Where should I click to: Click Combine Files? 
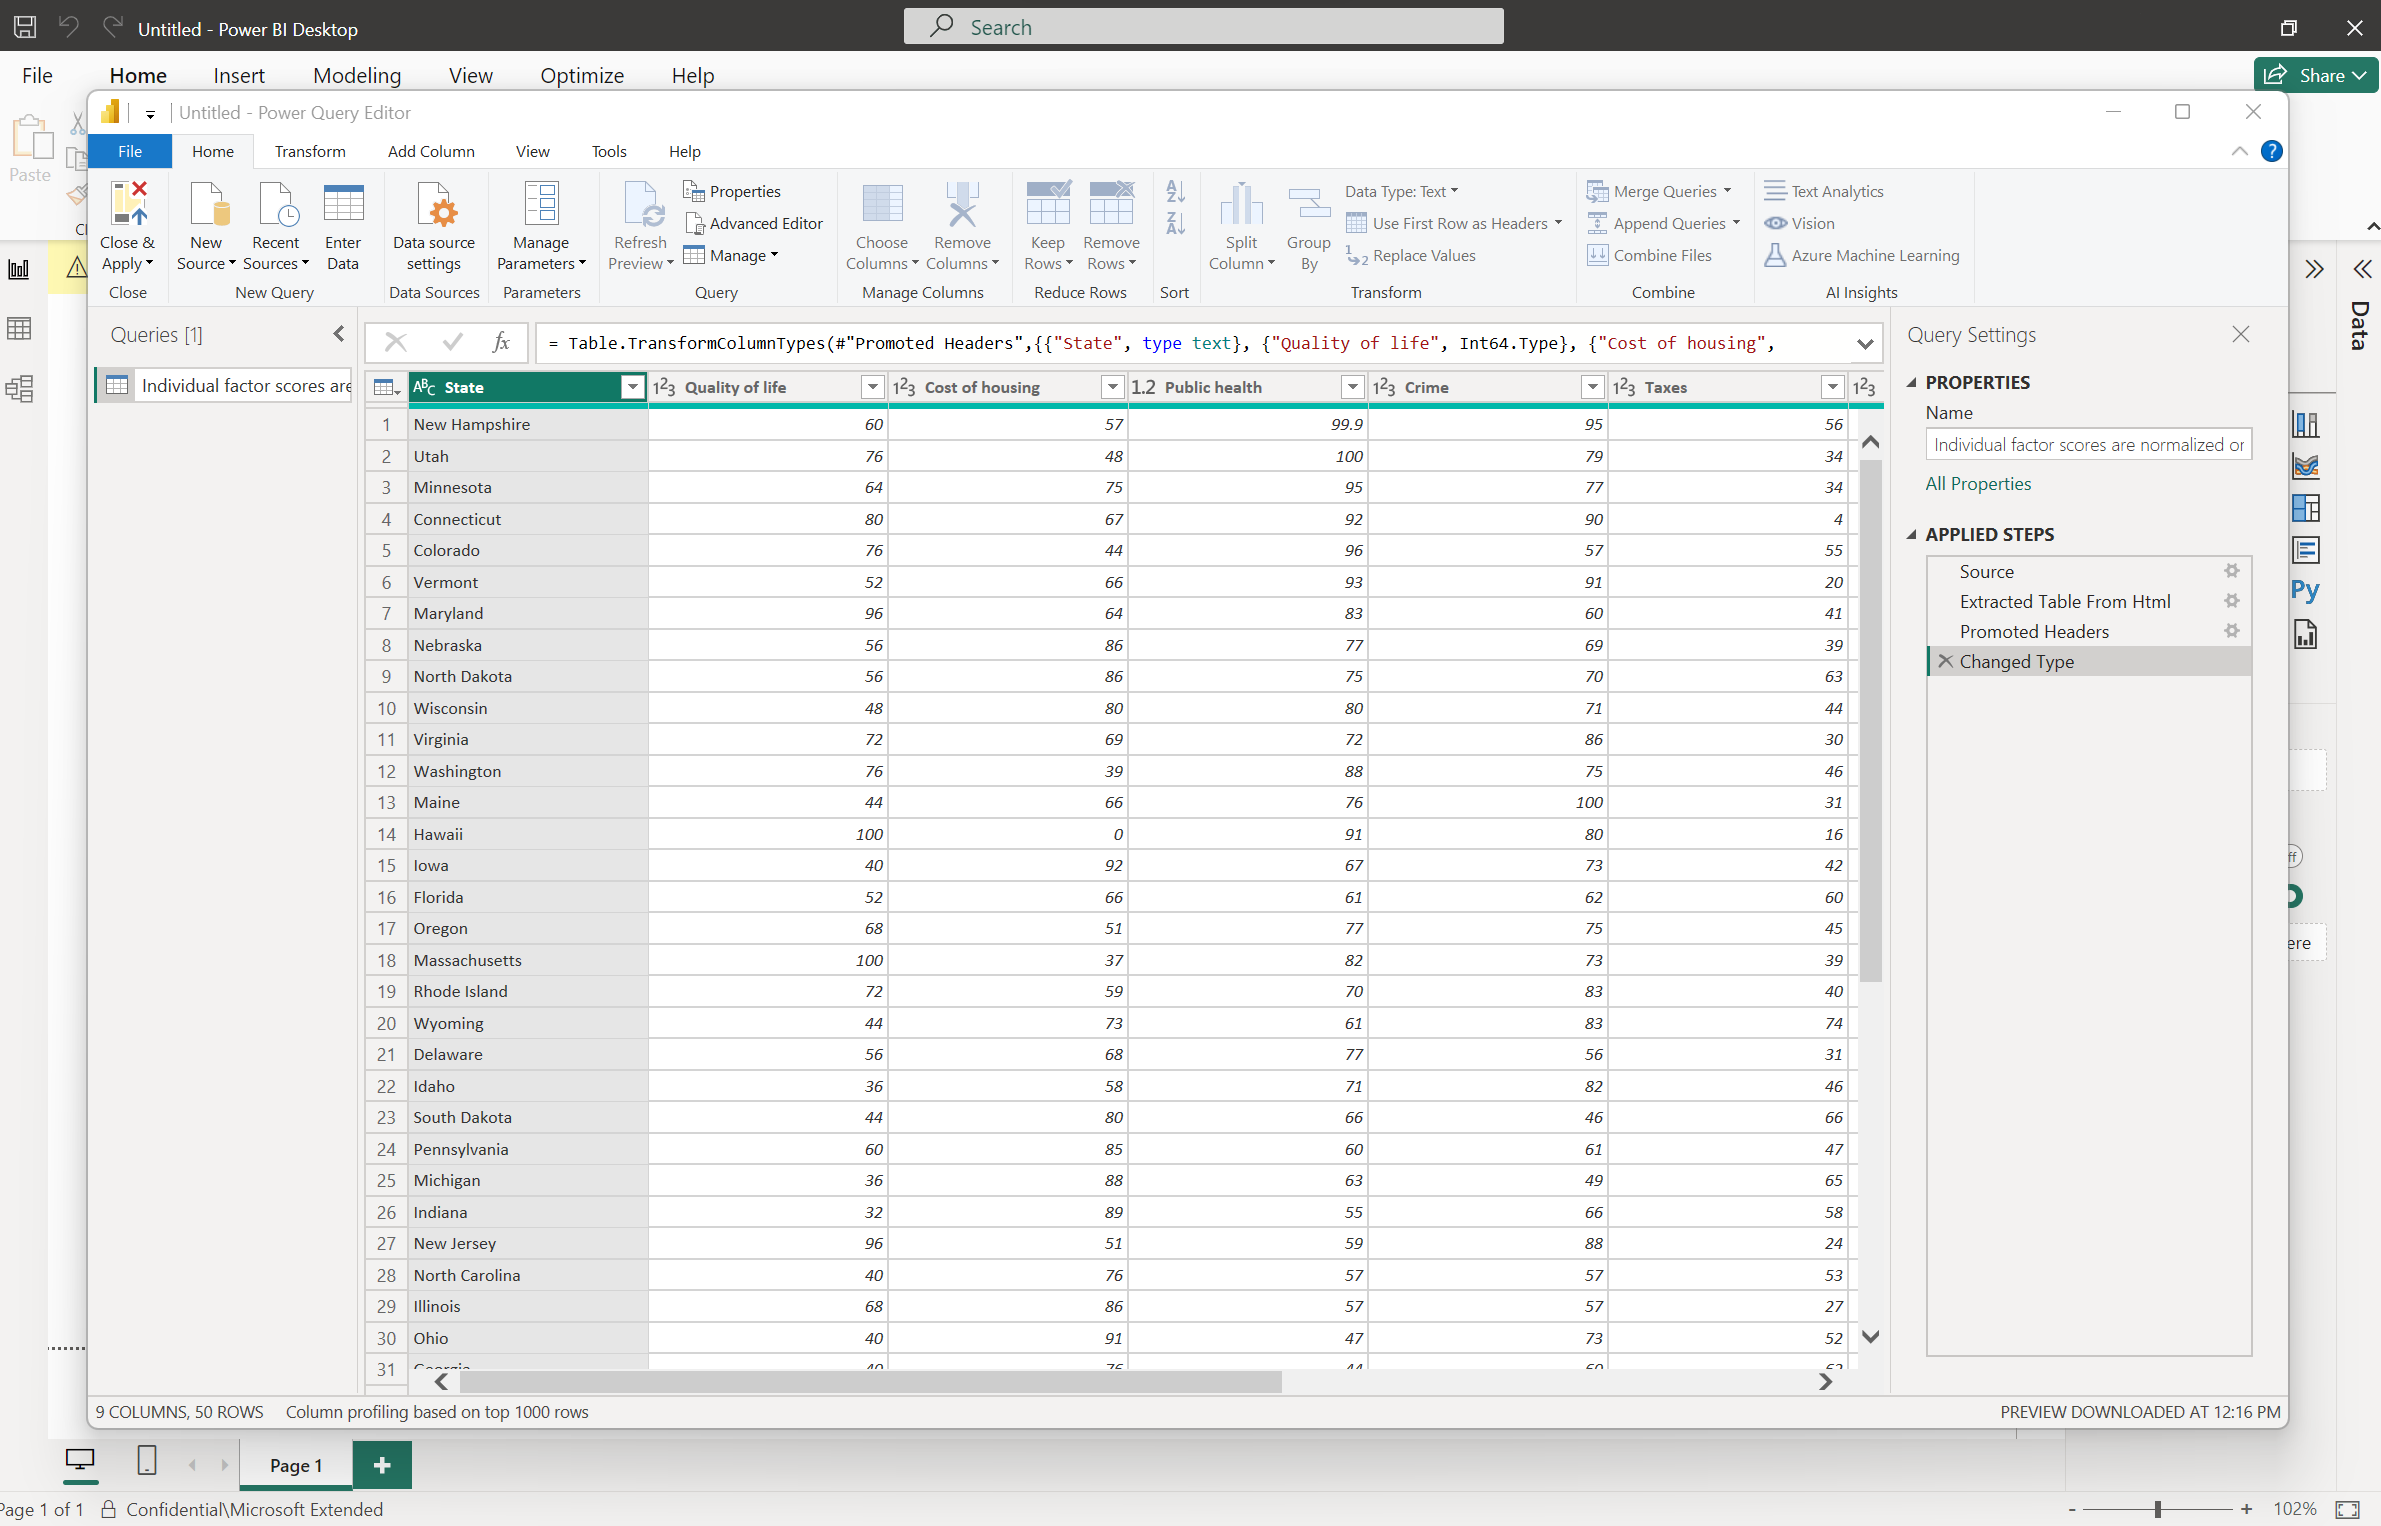(1650, 255)
